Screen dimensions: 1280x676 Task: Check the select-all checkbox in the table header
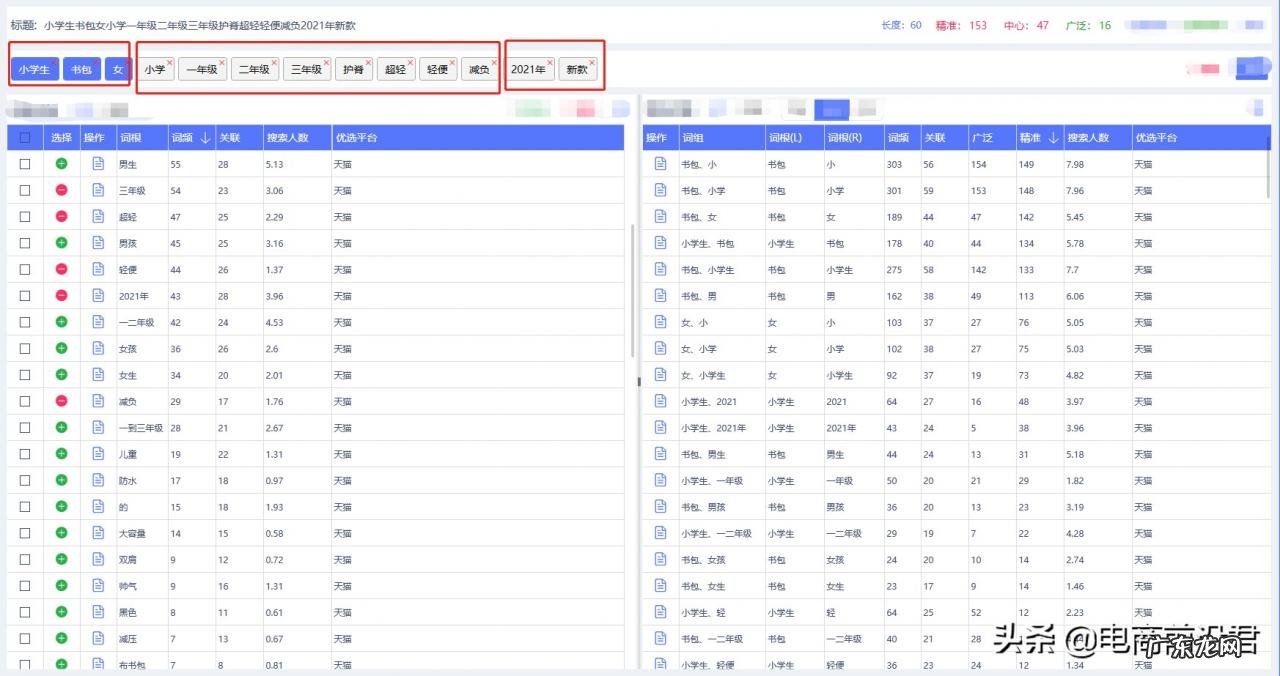tap(25, 137)
